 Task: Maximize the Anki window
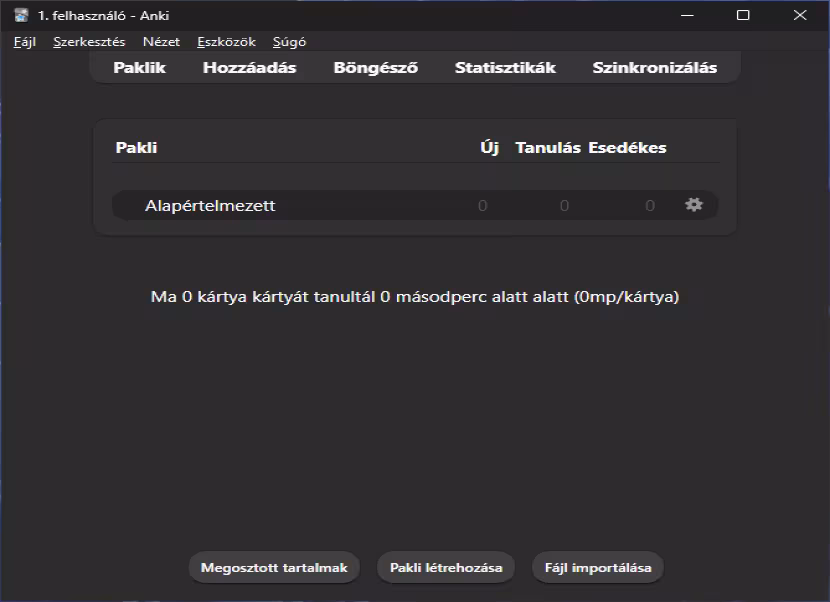point(743,15)
